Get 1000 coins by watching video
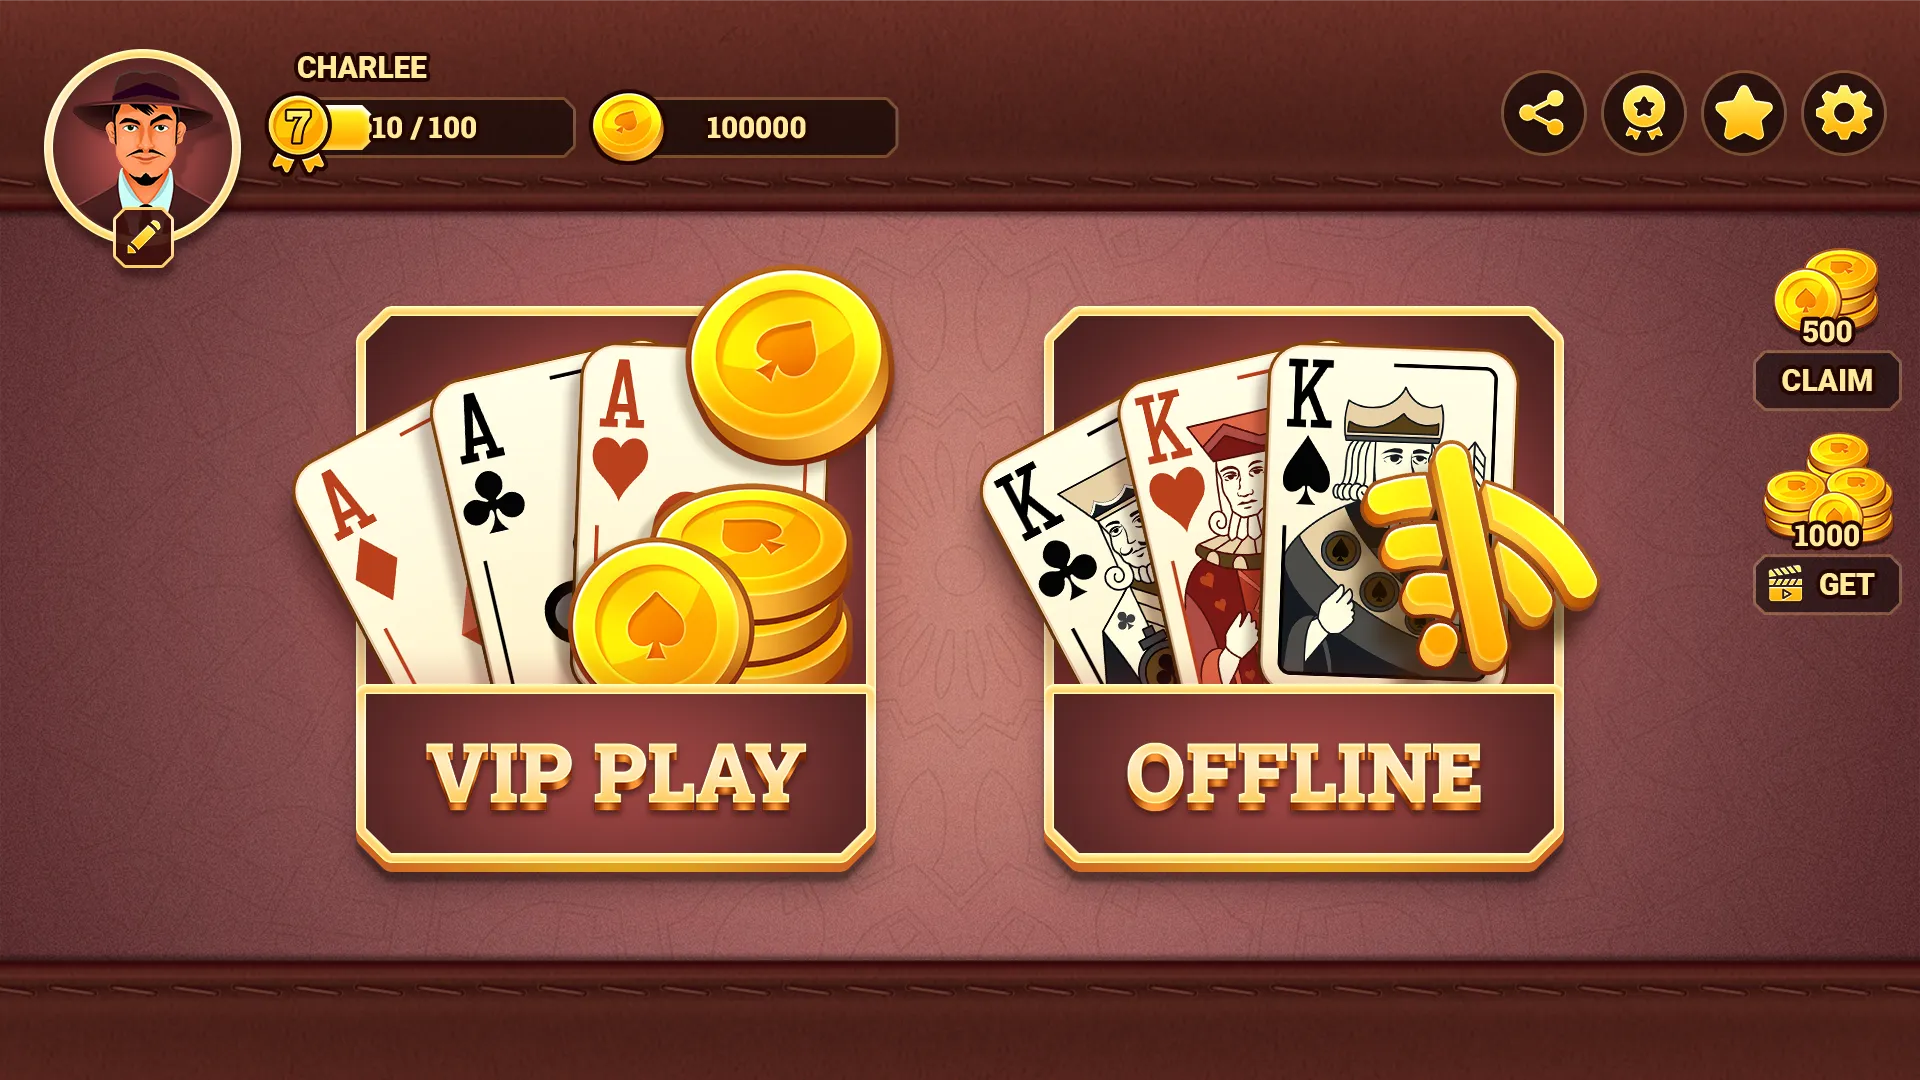Viewport: 1920px width, 1080px height. pyautogui.click(x=1827, y=584)
